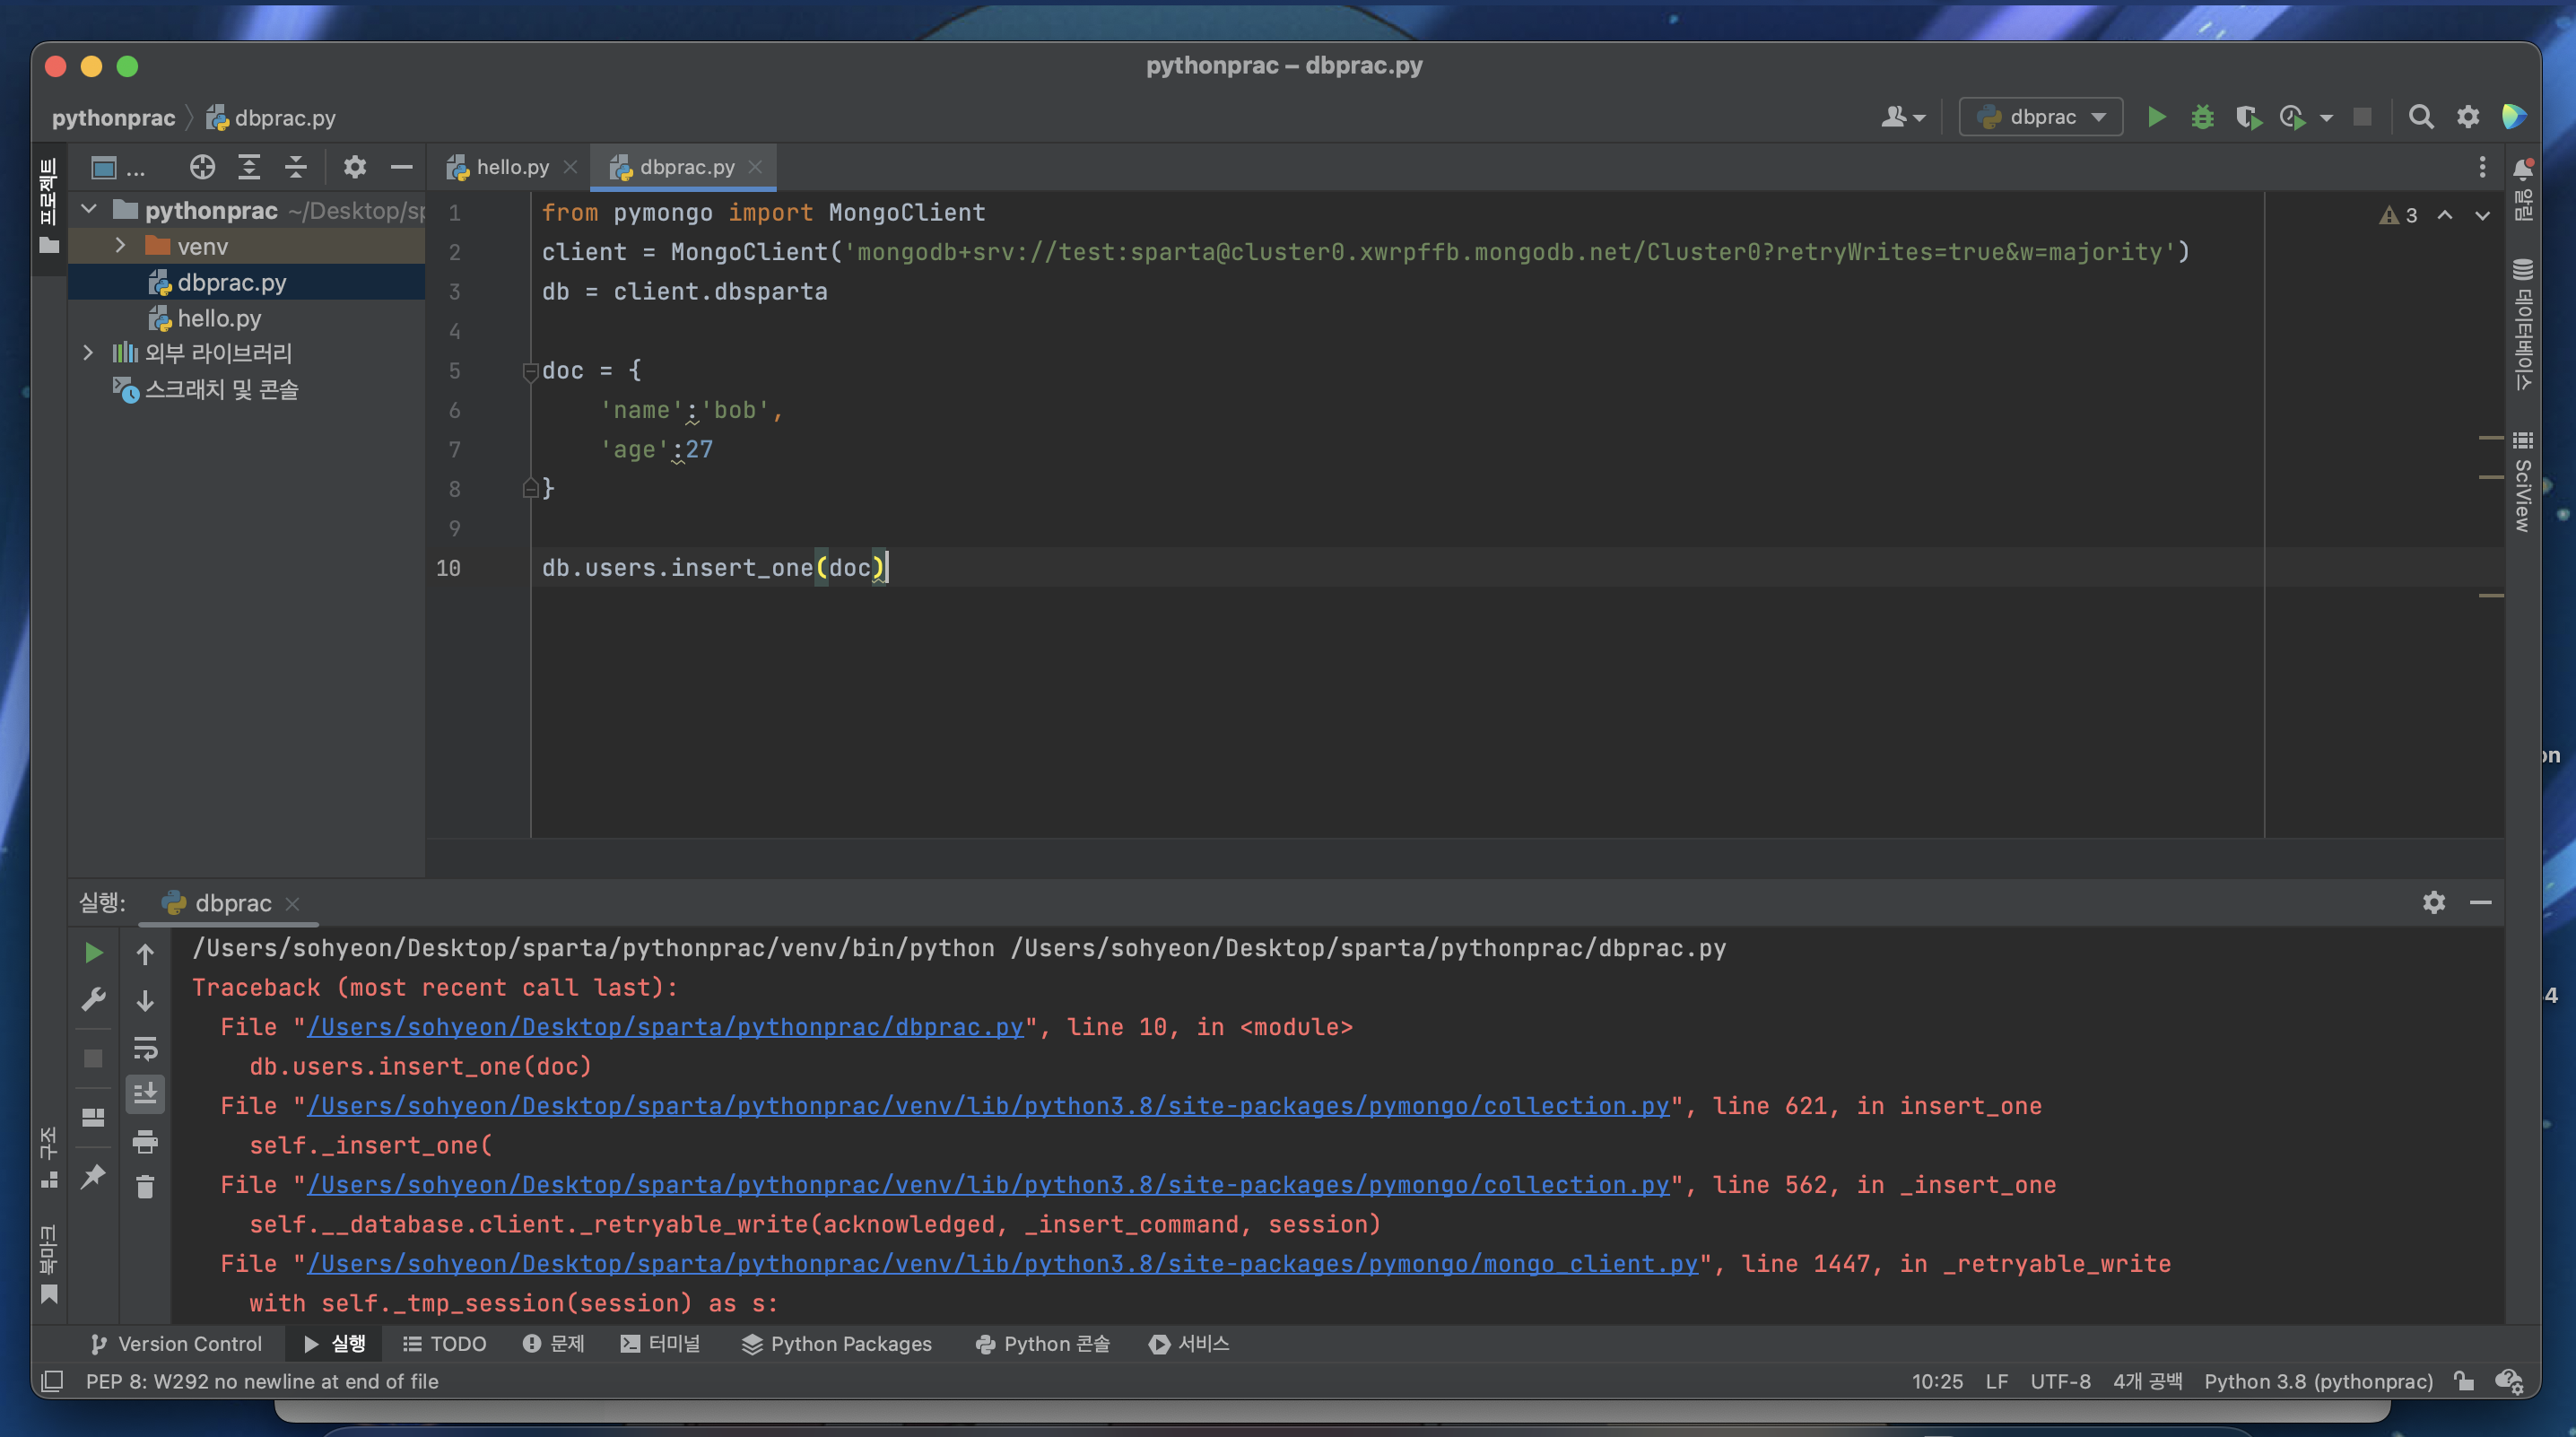The height and width of the screenshot is (1437, 2576).
Task: Open Python 콘솔 tab
Action: (1042, 1344)
